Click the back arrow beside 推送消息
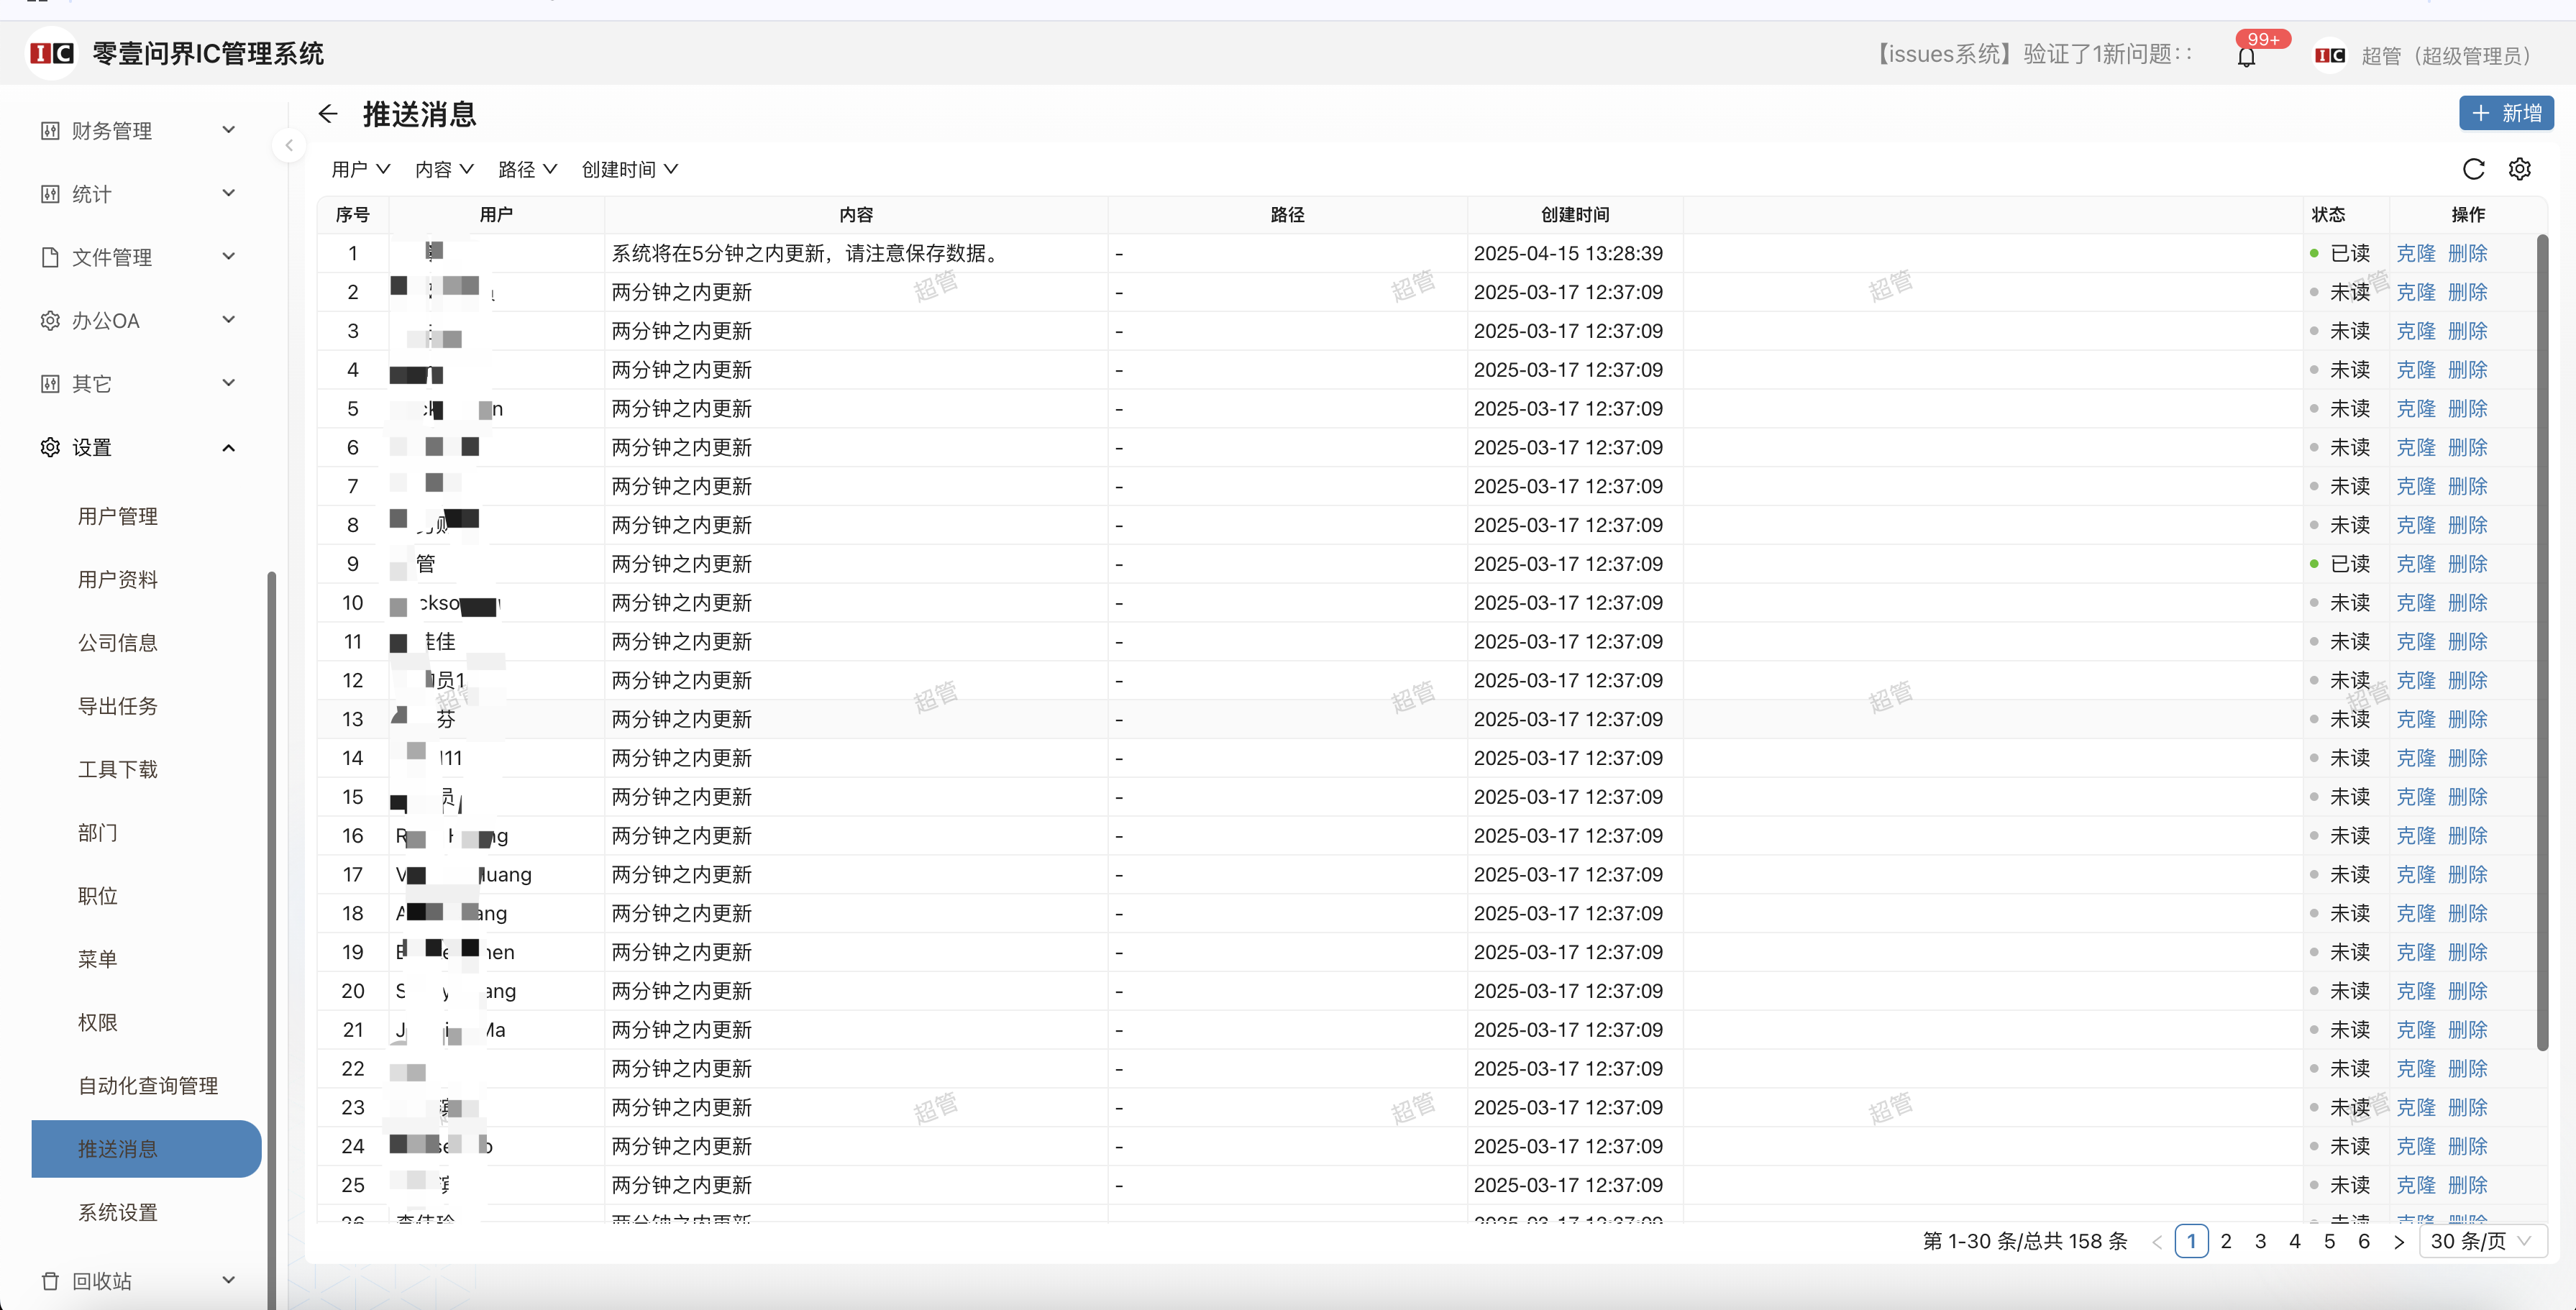Image resolution: width=2576 pixels, height=1310 pixels. pyautogui.click(x=328, y=114)
